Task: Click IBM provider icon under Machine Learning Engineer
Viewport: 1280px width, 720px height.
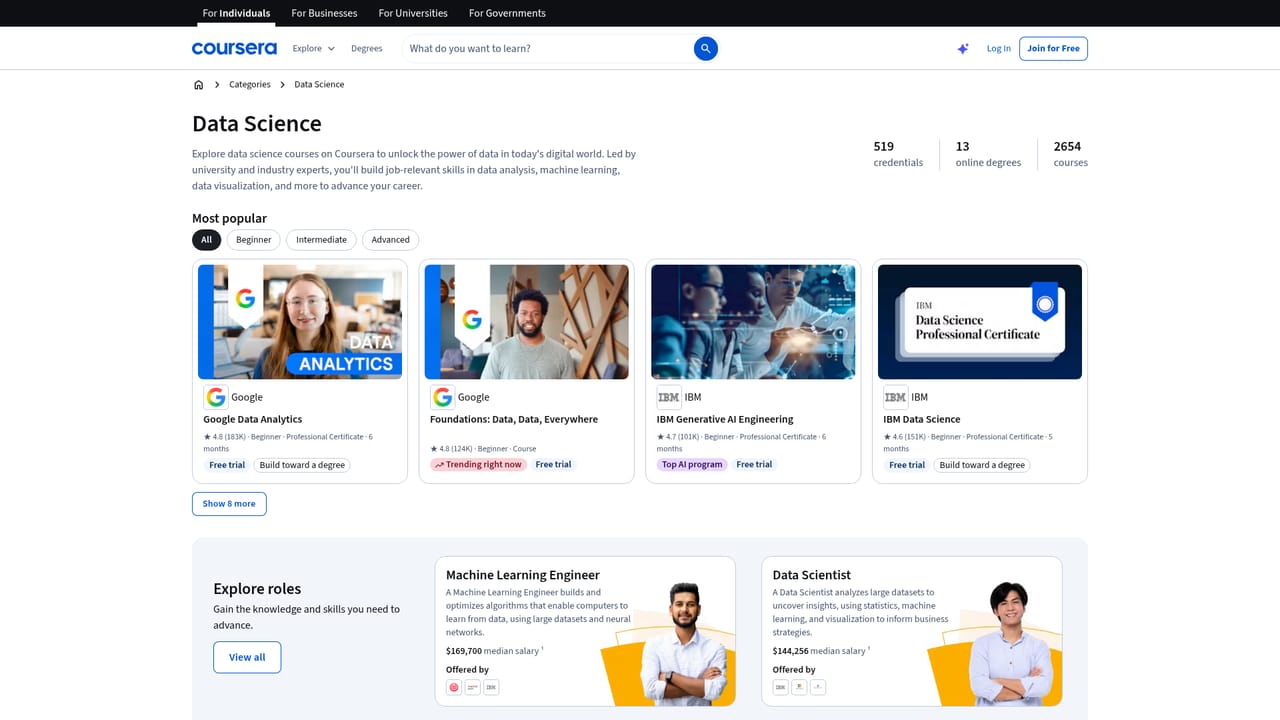Action: [x=491, y=687]
